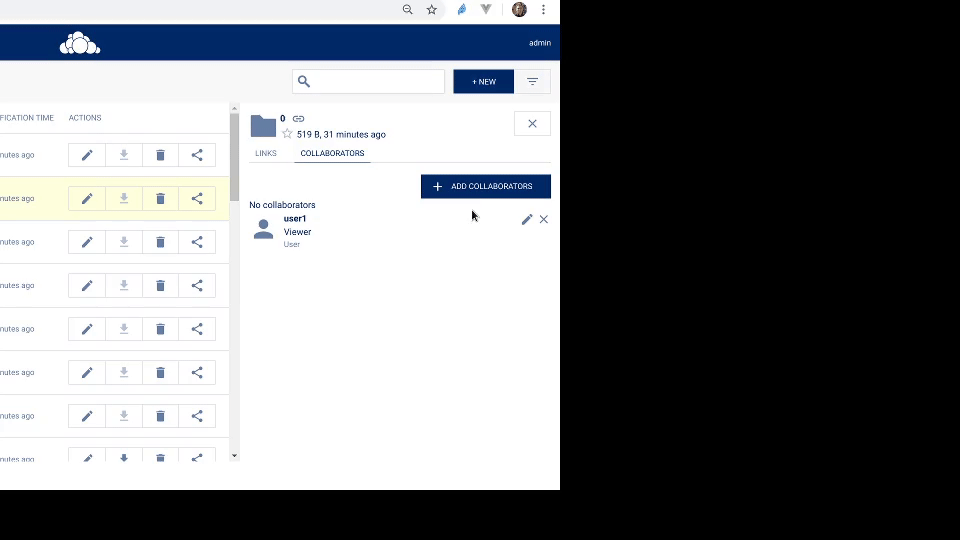Mark folder 0 as favorite with the star
The height and width of the screenshot is (540, 960).
(x=287, y=133)
